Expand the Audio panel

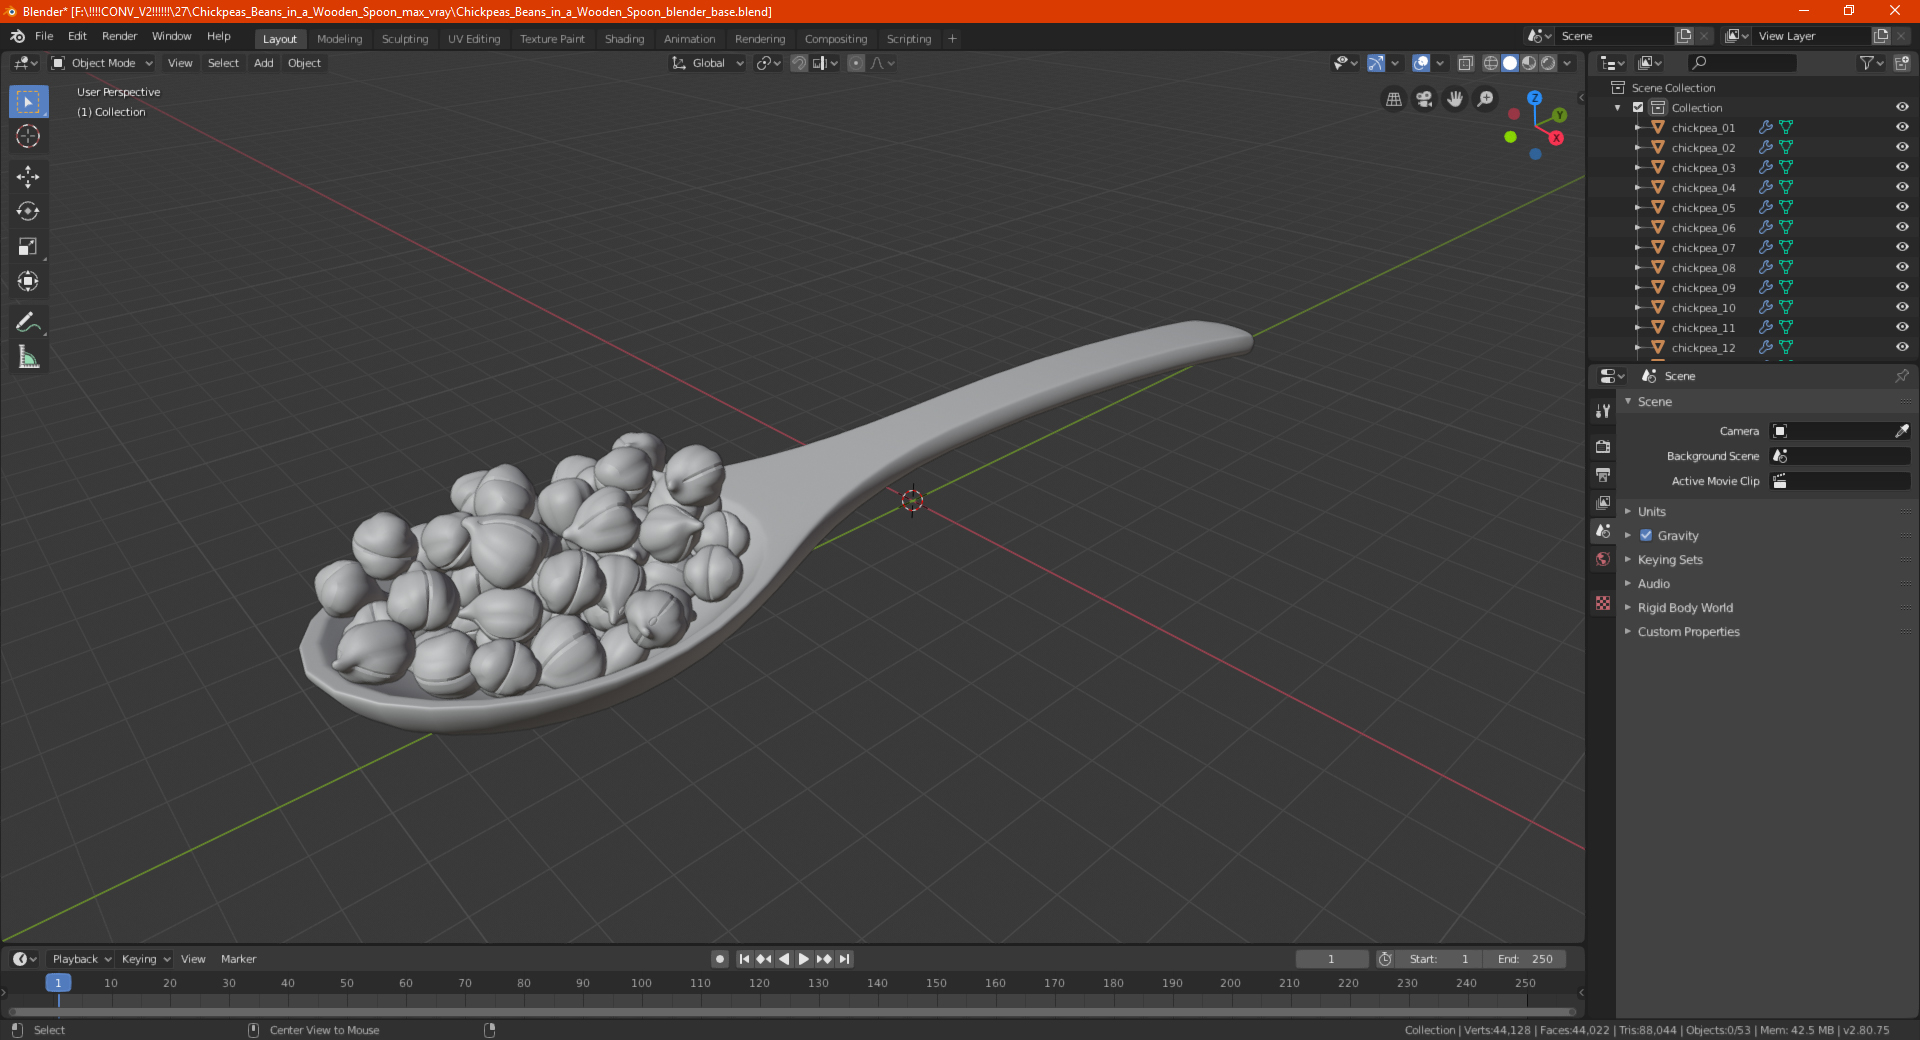[x=1653, y=583]
